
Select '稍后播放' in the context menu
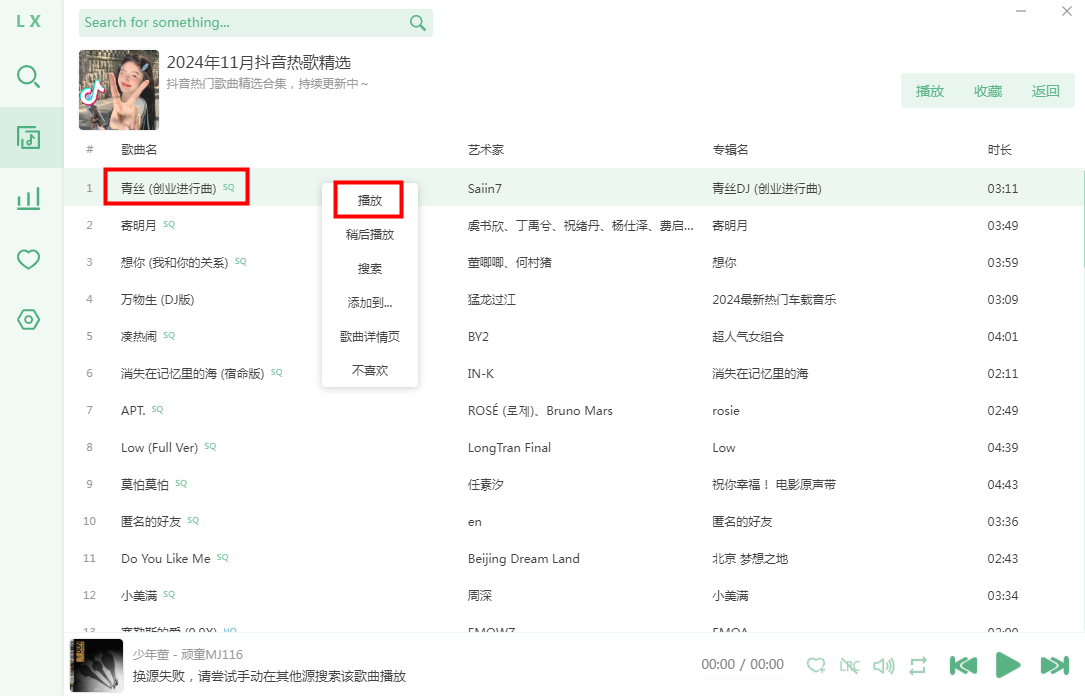370,235
